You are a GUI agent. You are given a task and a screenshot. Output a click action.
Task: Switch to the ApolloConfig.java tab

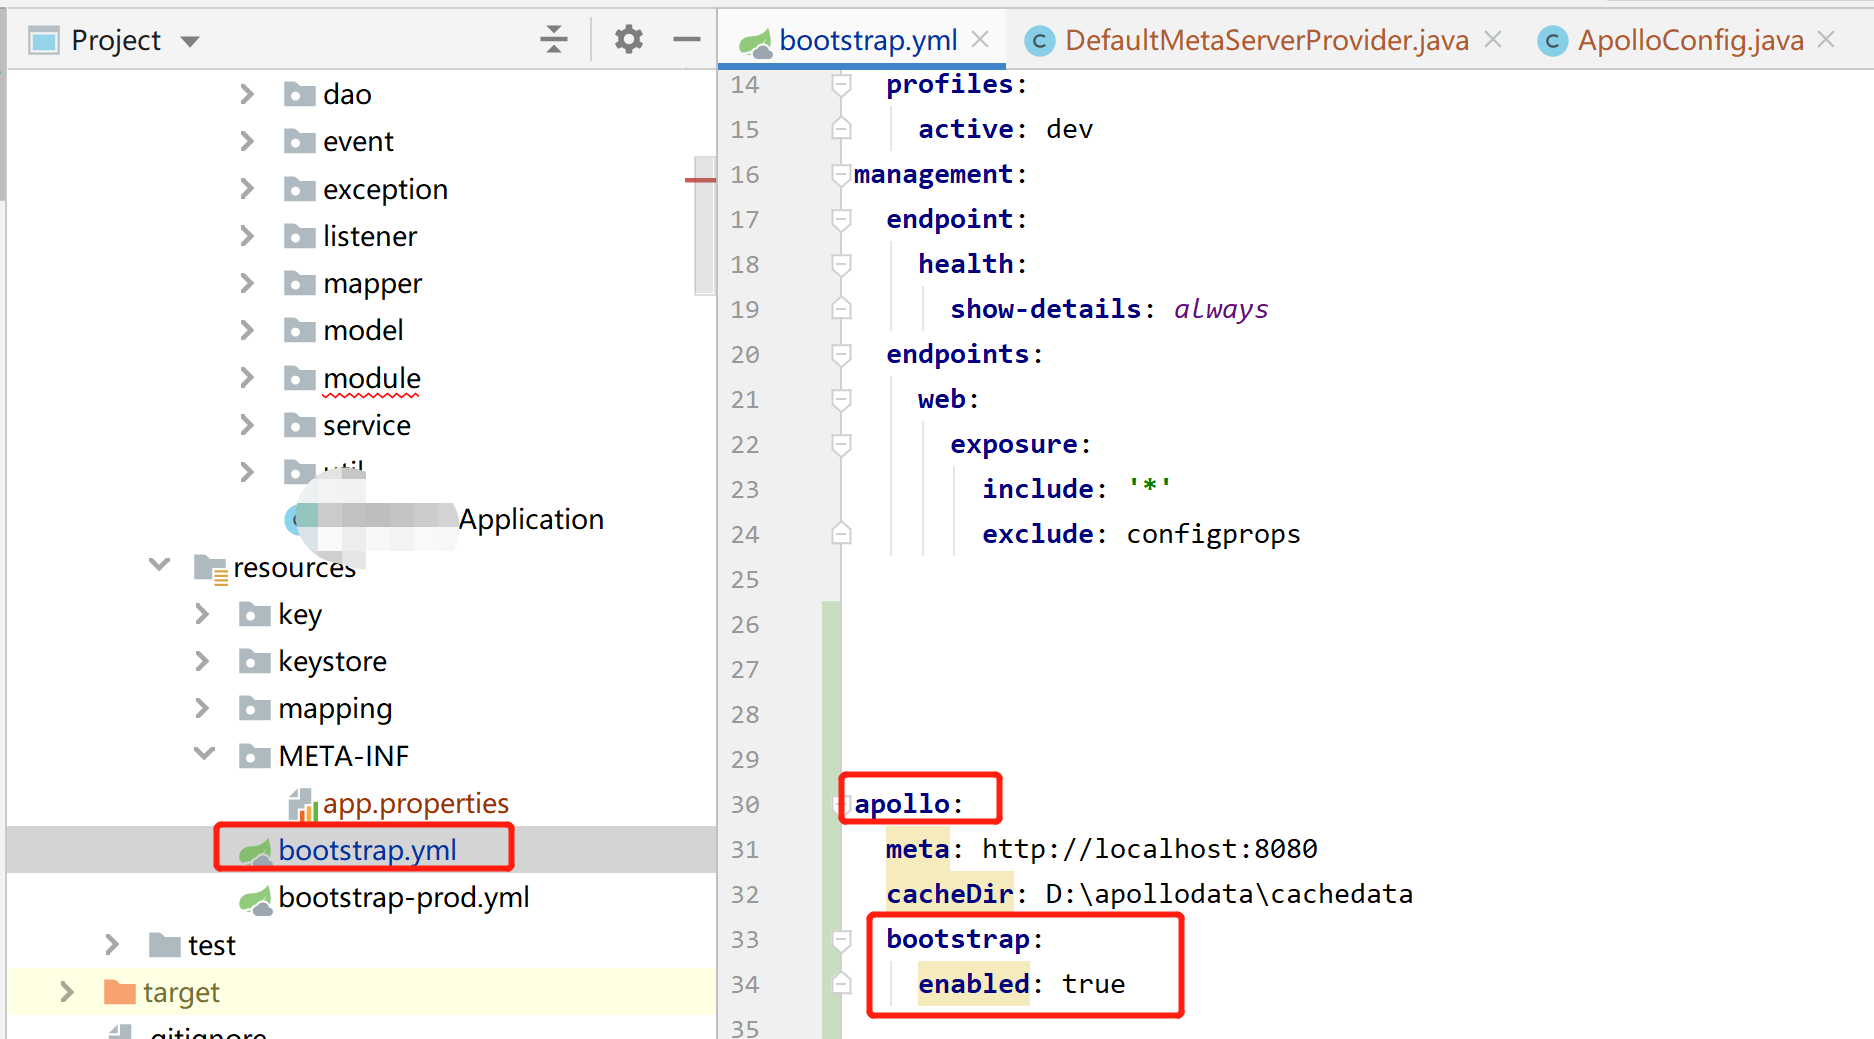click(x=1688, y=41)
